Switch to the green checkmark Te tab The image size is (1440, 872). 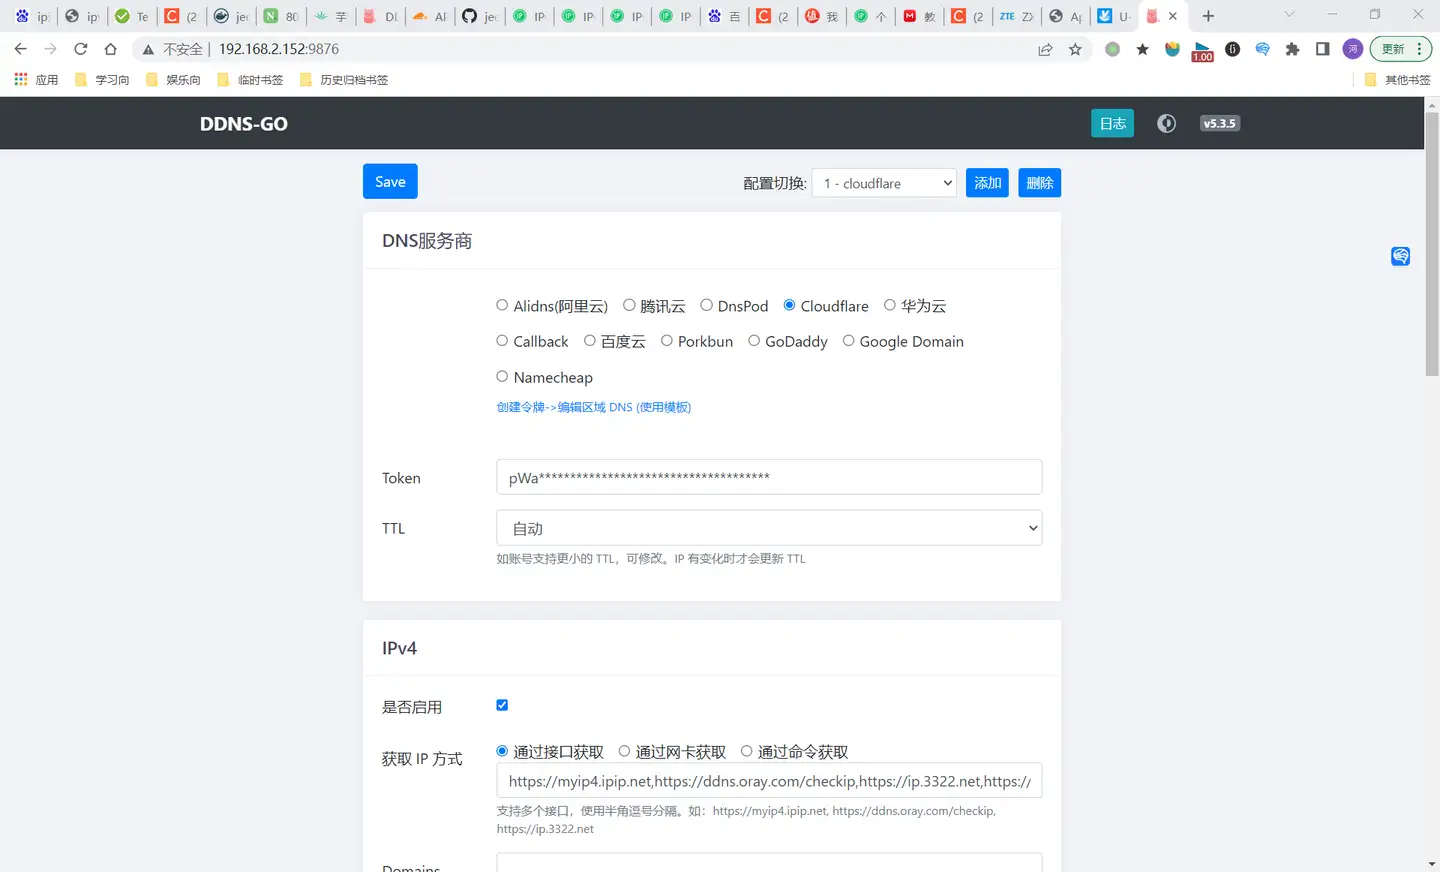coord(132,16)
